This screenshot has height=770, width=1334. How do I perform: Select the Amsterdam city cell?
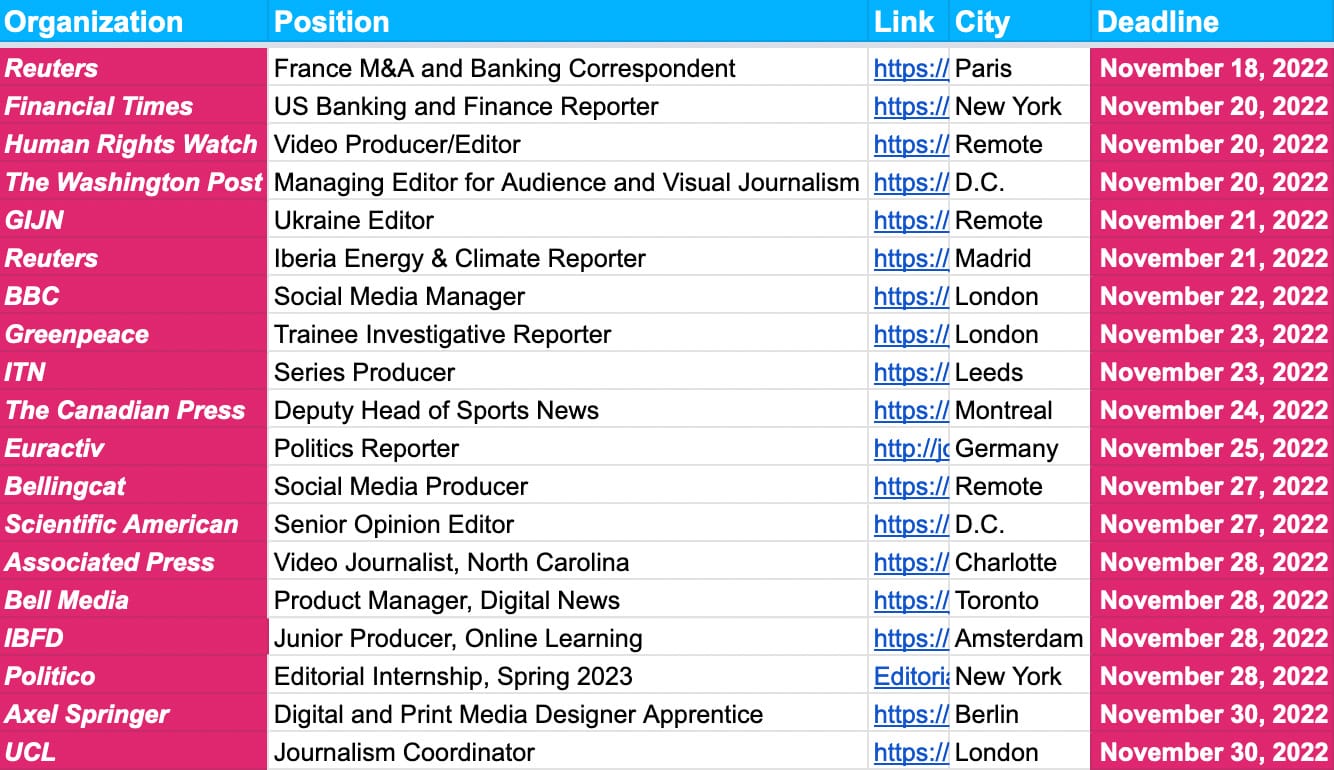(x=1018, y=638)
